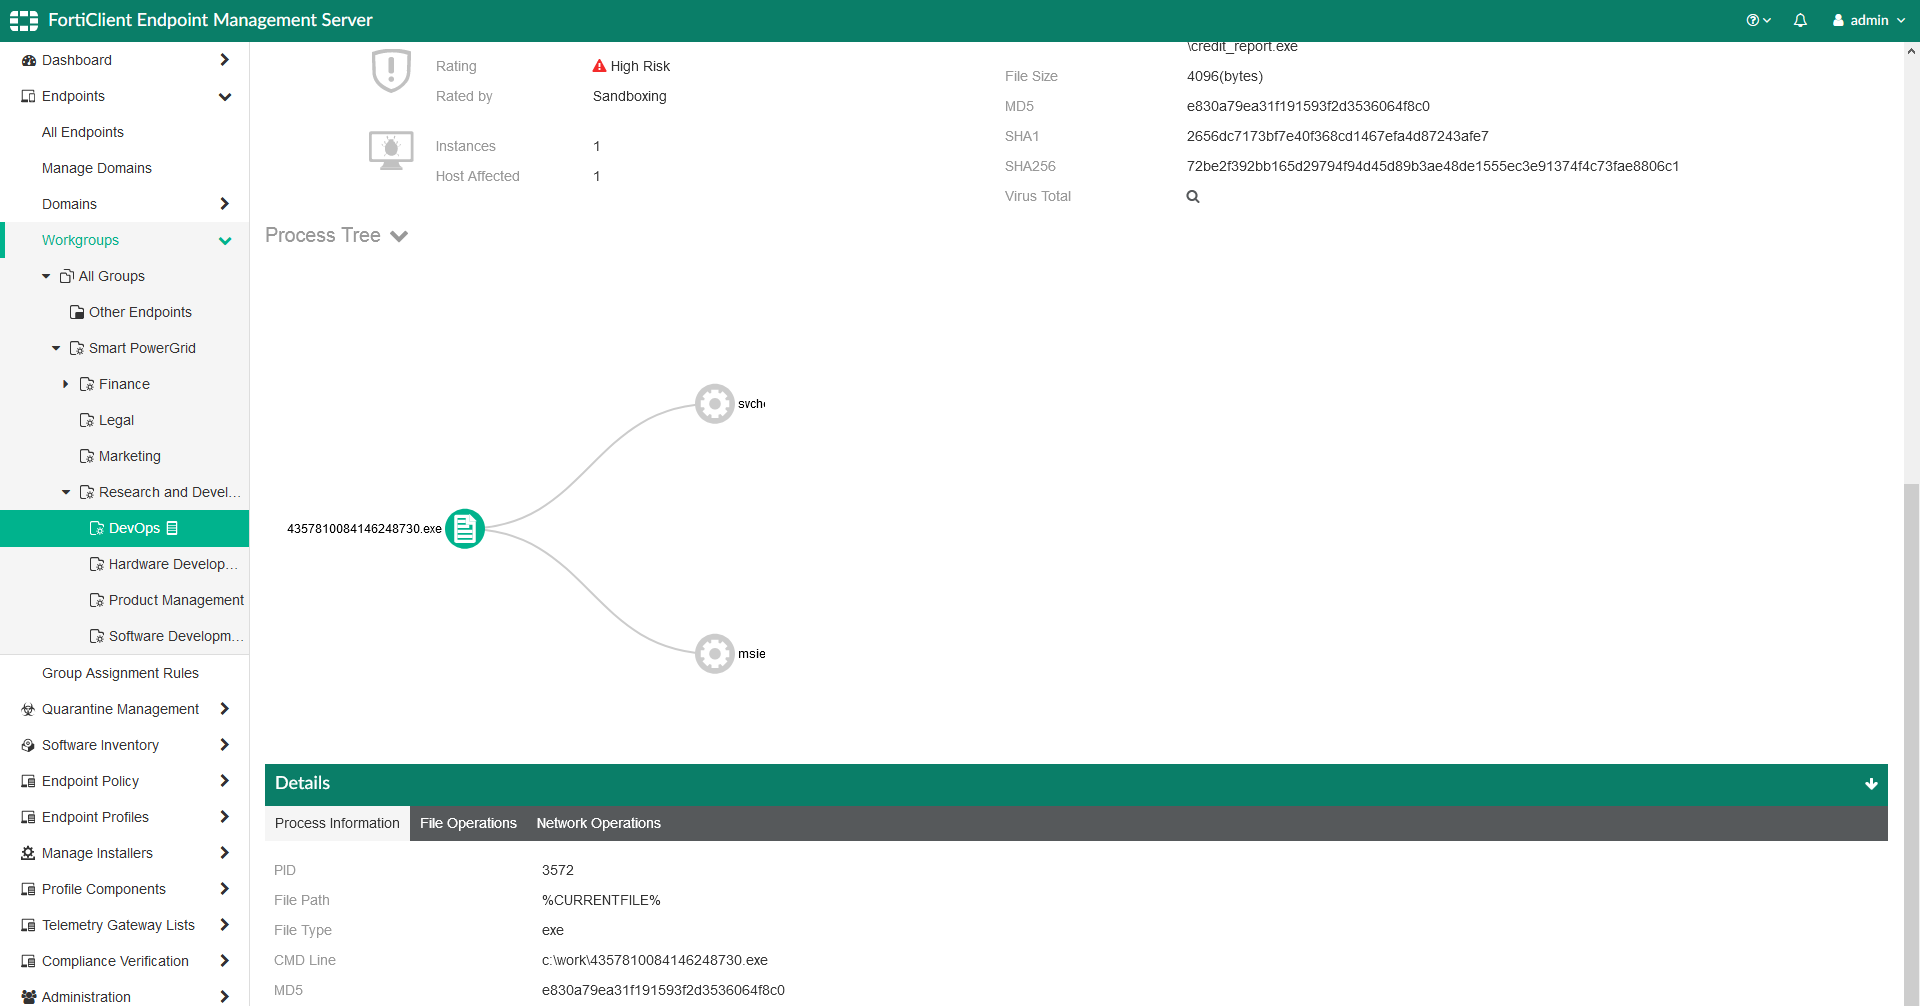
Task: Select the Marketing workgroup
Action: [129, 456]
